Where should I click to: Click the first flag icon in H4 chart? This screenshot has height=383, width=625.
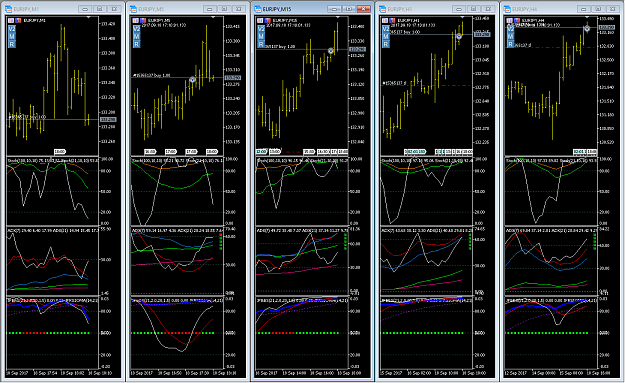click(510, 20)
